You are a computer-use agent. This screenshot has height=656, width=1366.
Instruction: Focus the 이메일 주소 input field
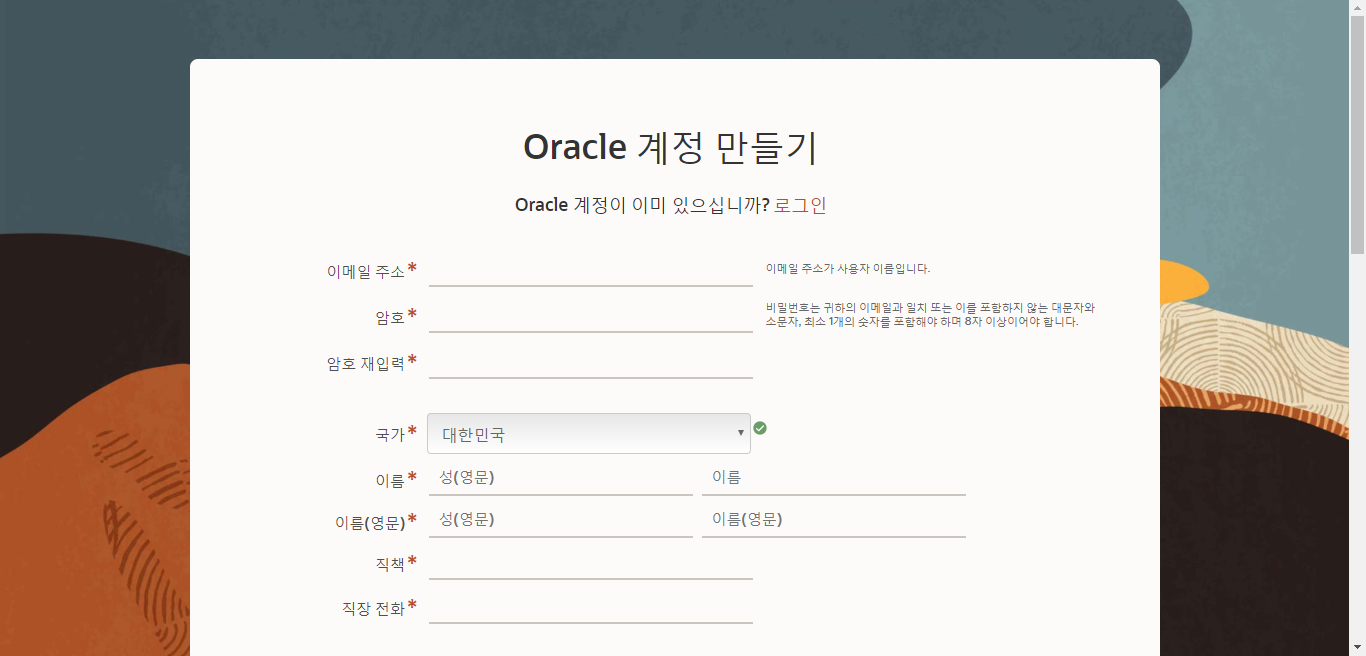pos(591,270)
